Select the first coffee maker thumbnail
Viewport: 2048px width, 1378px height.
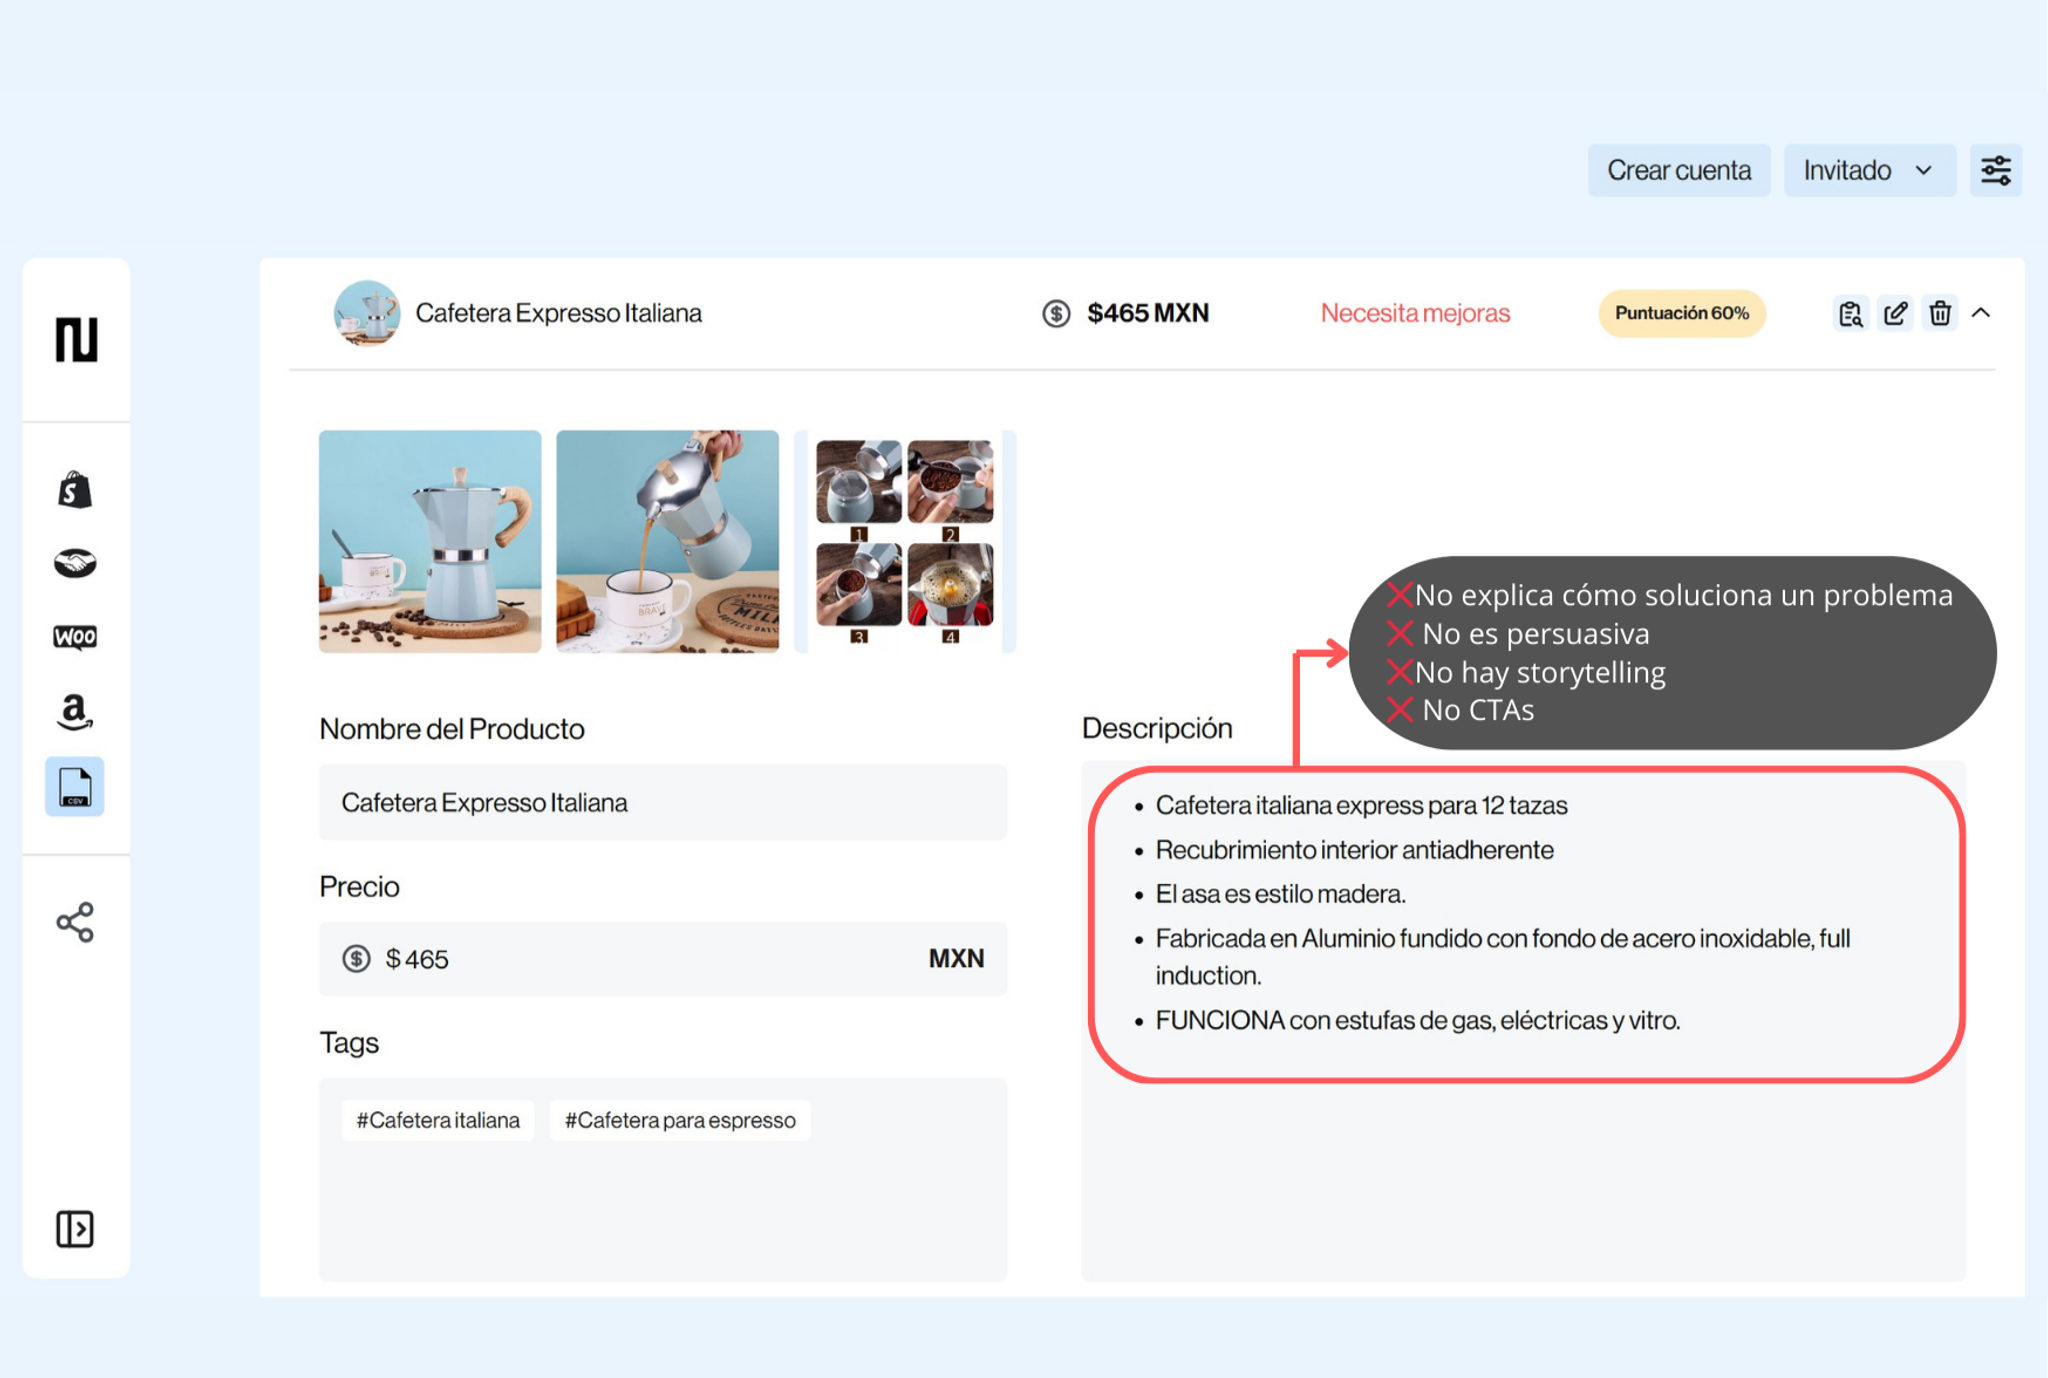click(430, 541)
